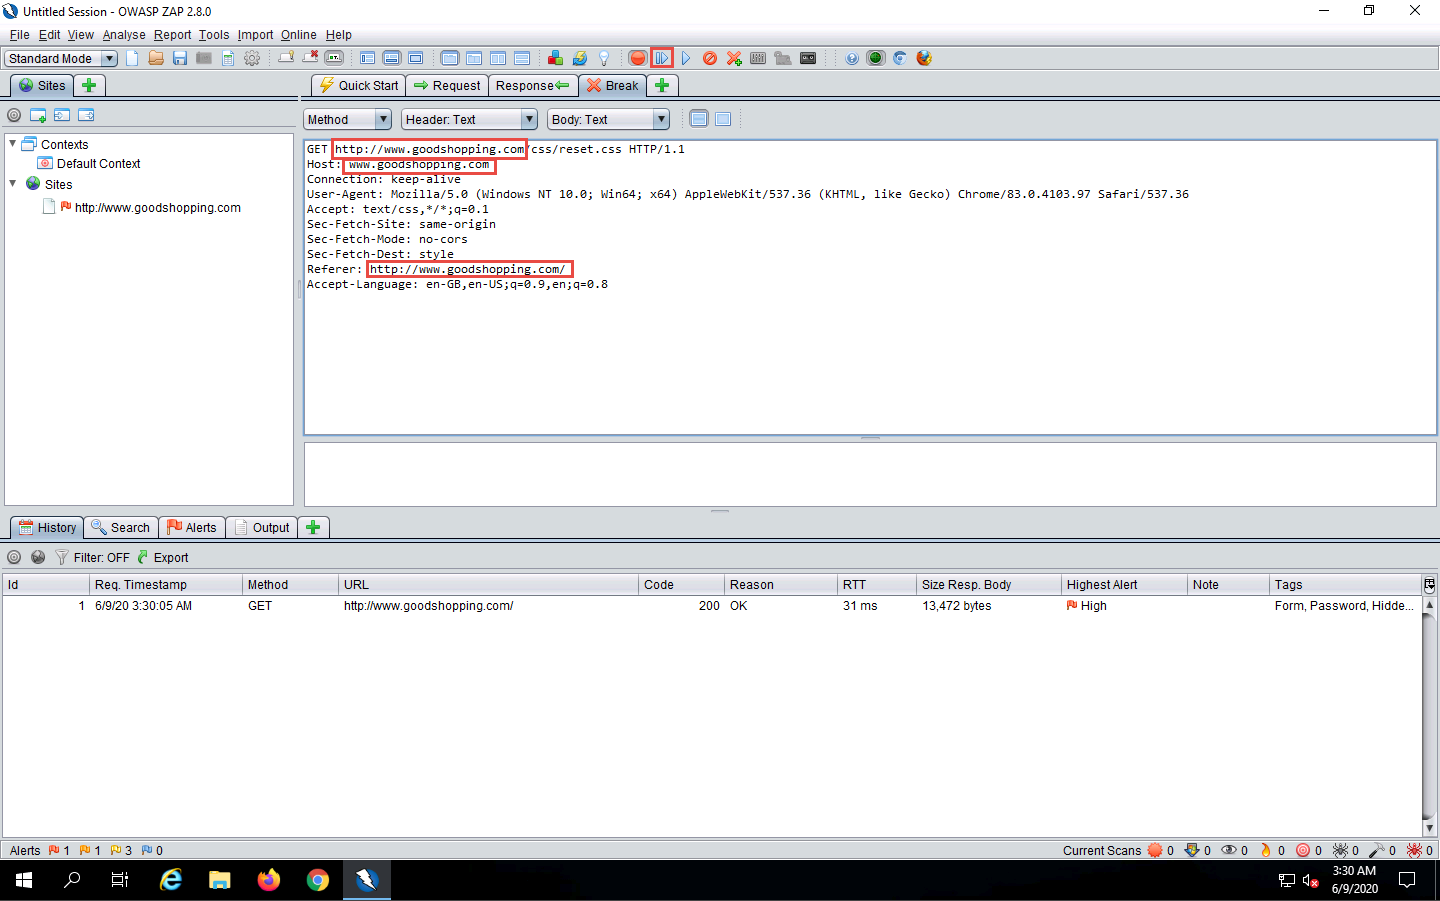The width and height of the screenshot is (1440, 901).
Task: Select http://www.goodshopping.com site node
Action: click(x=157, y=208)
